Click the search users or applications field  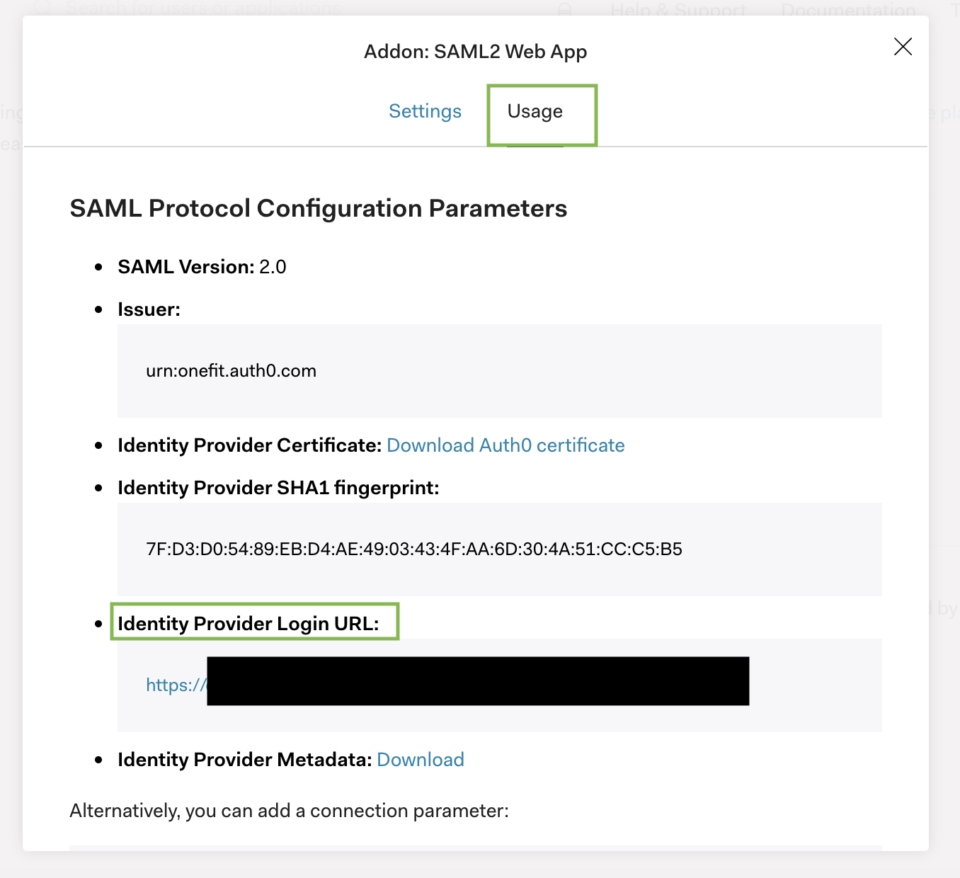click(x=200, y=8)
